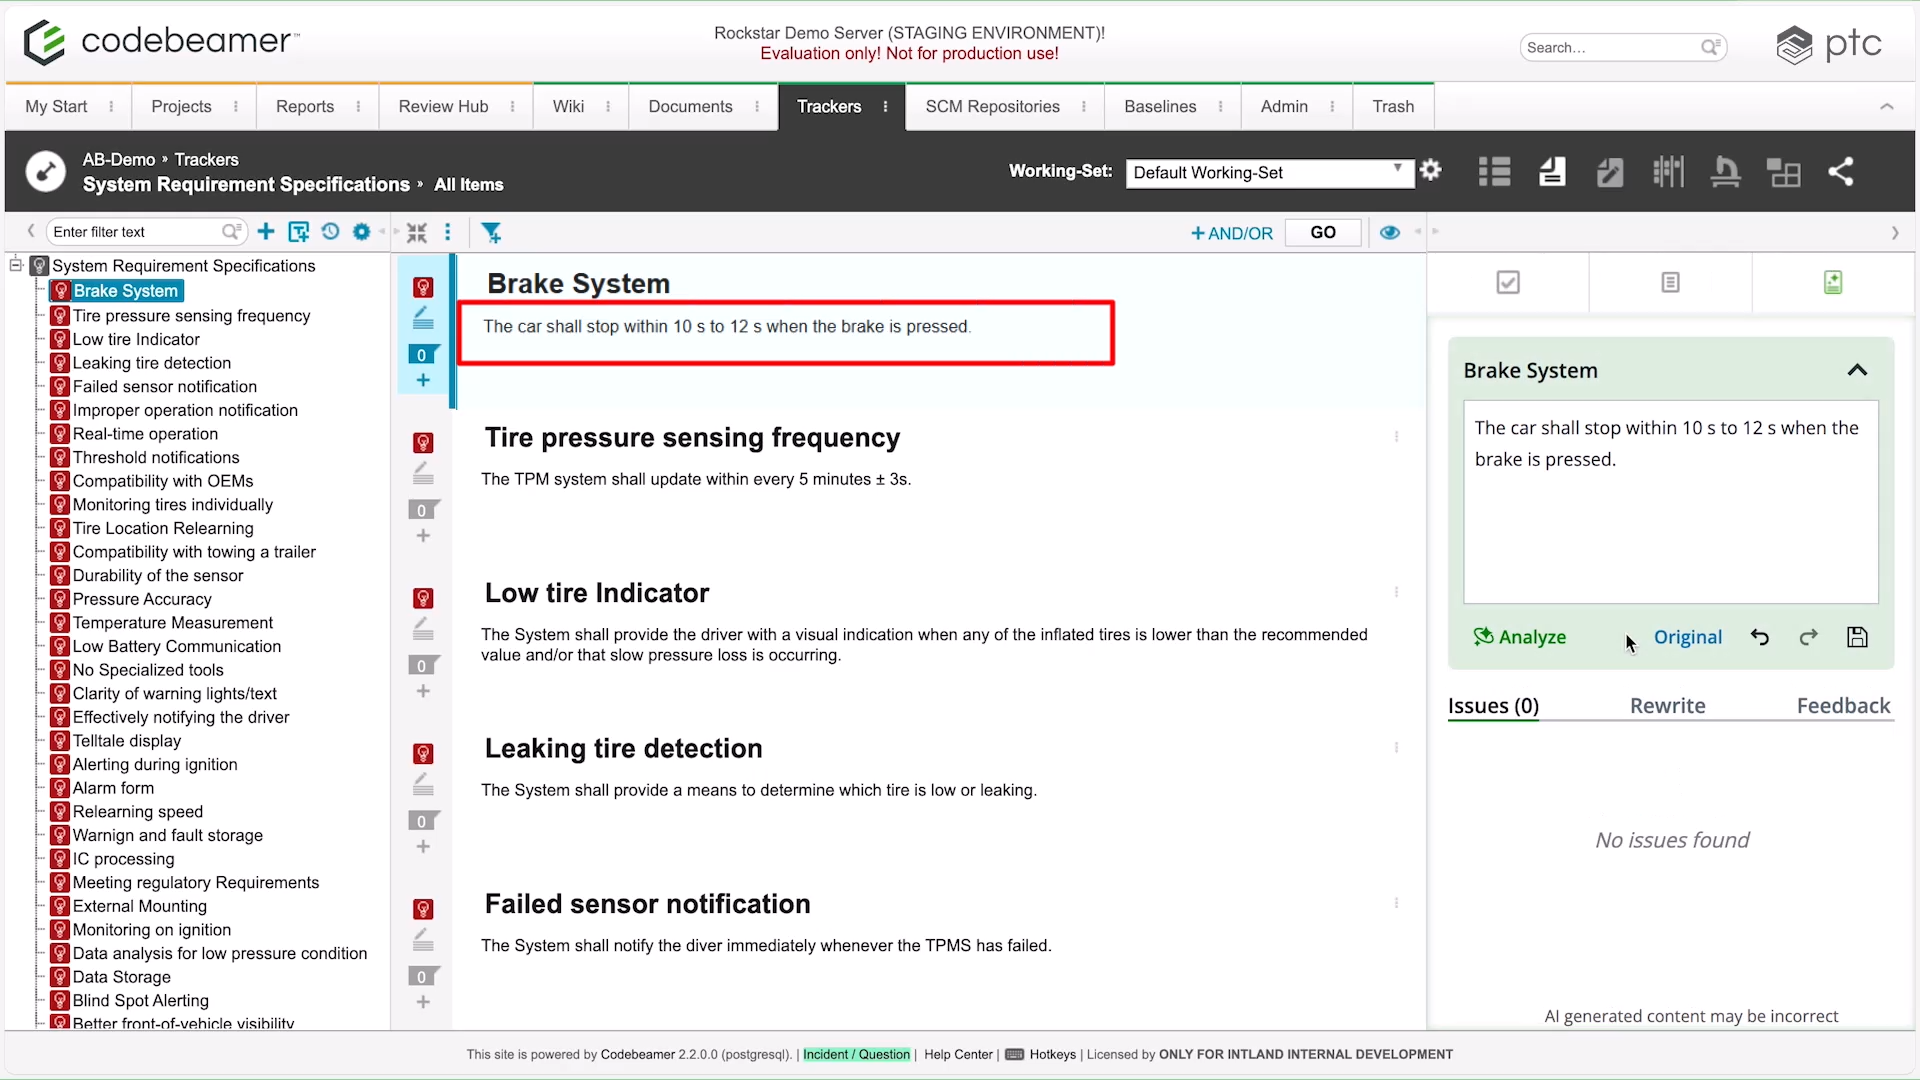Switch to the checkmark tab in right panel
Screen dimensions: 1920x1080
tap(1508, 282)
